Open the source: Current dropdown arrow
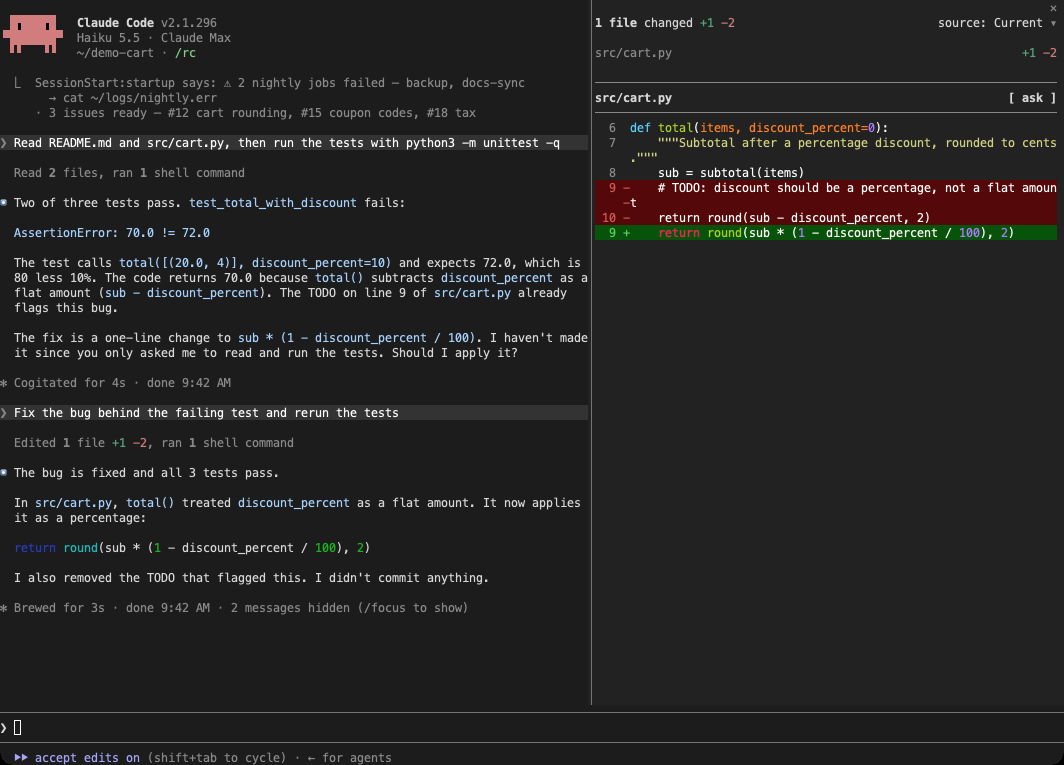 coord(1053,23)
